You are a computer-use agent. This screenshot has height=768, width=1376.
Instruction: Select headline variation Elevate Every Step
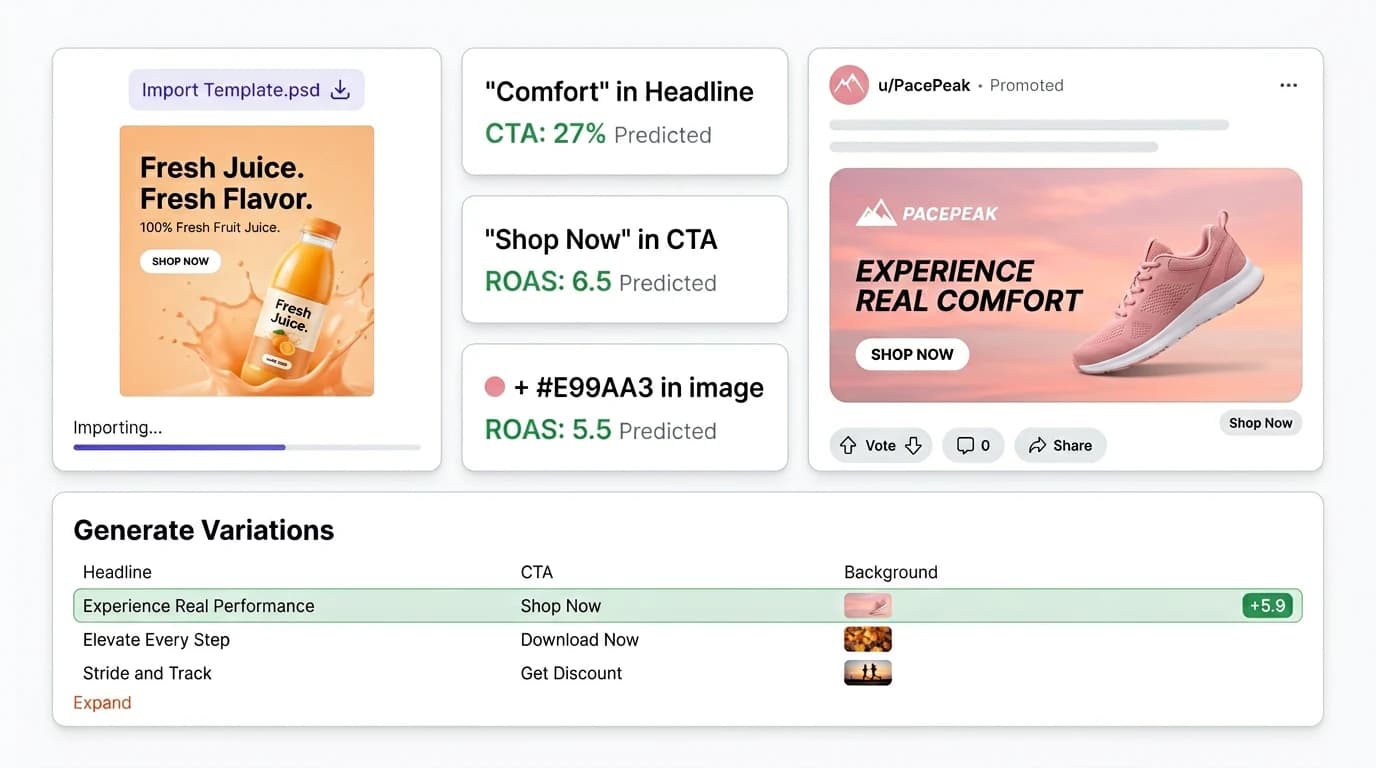[x=156, y=639]
